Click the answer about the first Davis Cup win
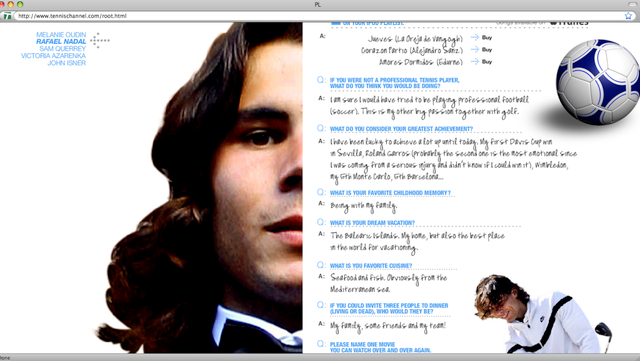This screenshot has width=640, height=361. coord(453,160)
